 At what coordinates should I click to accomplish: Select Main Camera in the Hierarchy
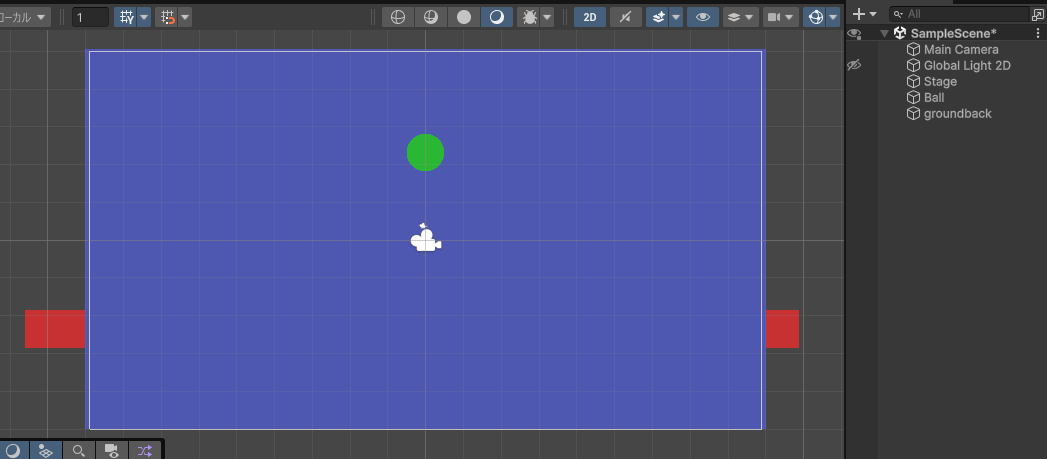961,49
